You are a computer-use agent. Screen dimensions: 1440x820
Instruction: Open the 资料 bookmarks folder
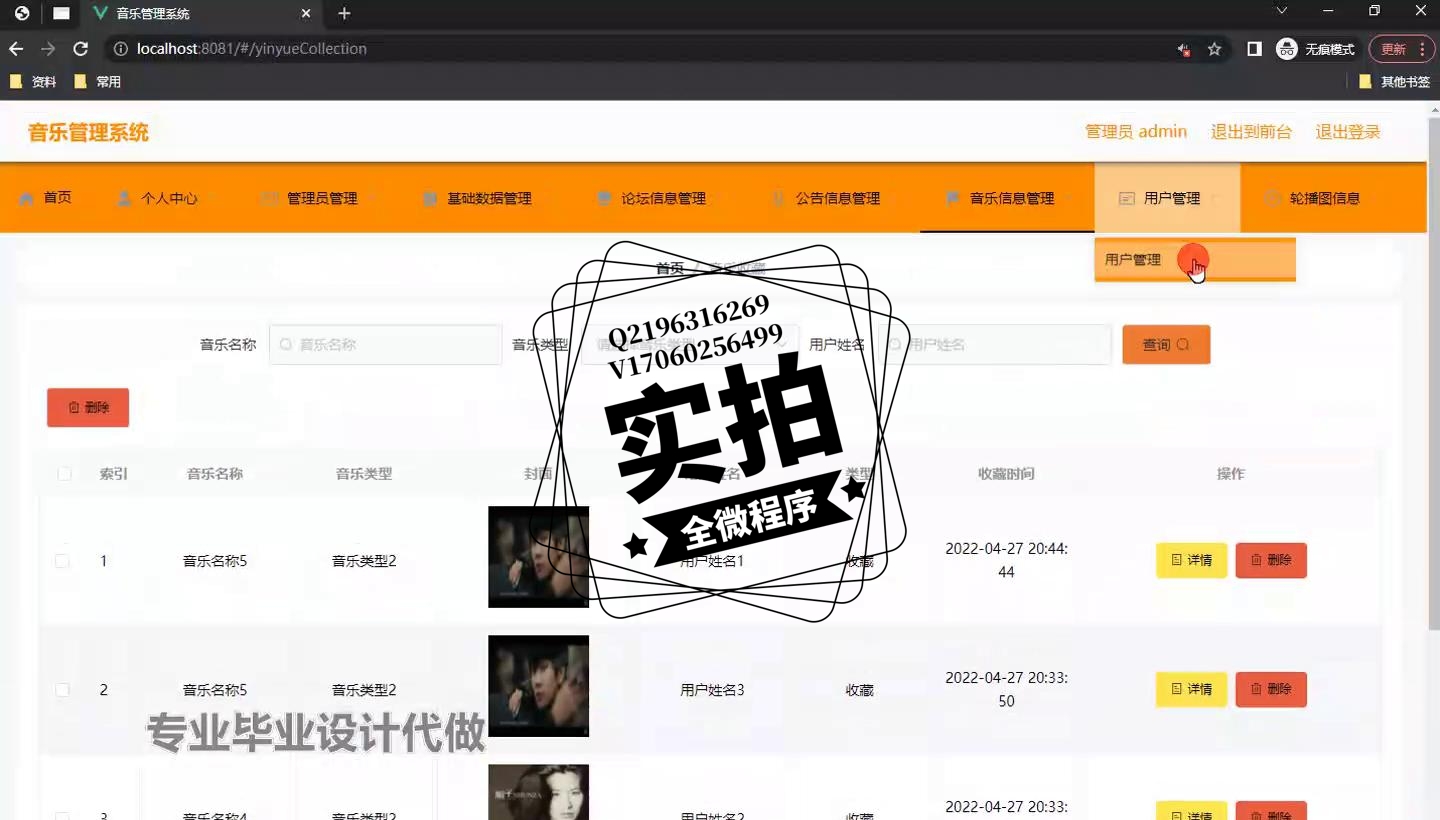33,82
